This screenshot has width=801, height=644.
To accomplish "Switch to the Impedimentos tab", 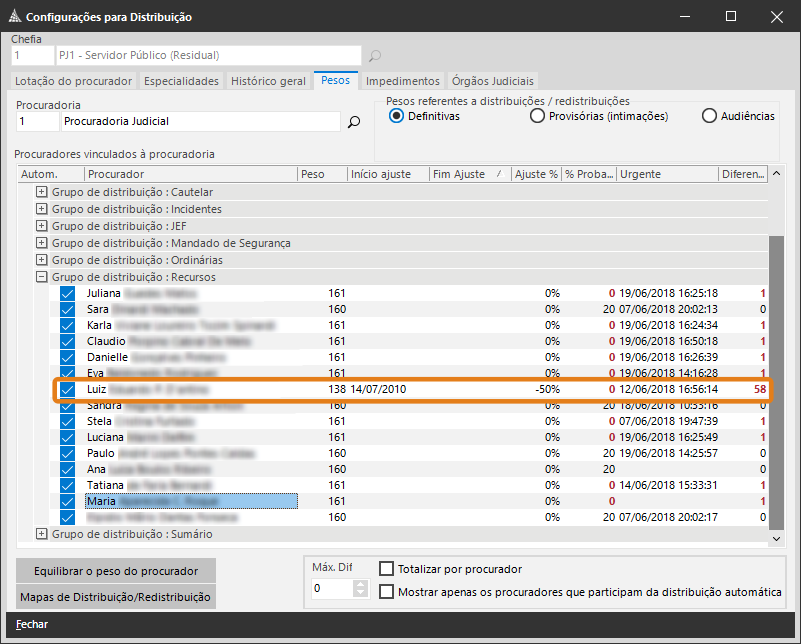I will tap(402, 81).
